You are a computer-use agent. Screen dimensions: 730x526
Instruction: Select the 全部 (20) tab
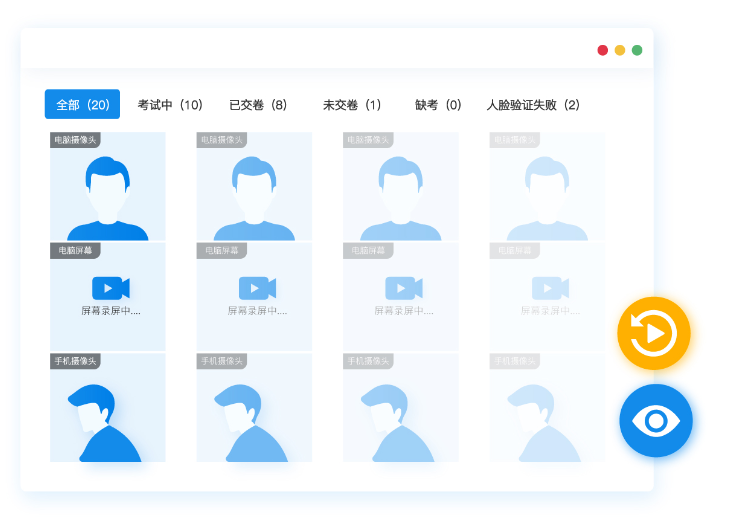tap(82, 104)
